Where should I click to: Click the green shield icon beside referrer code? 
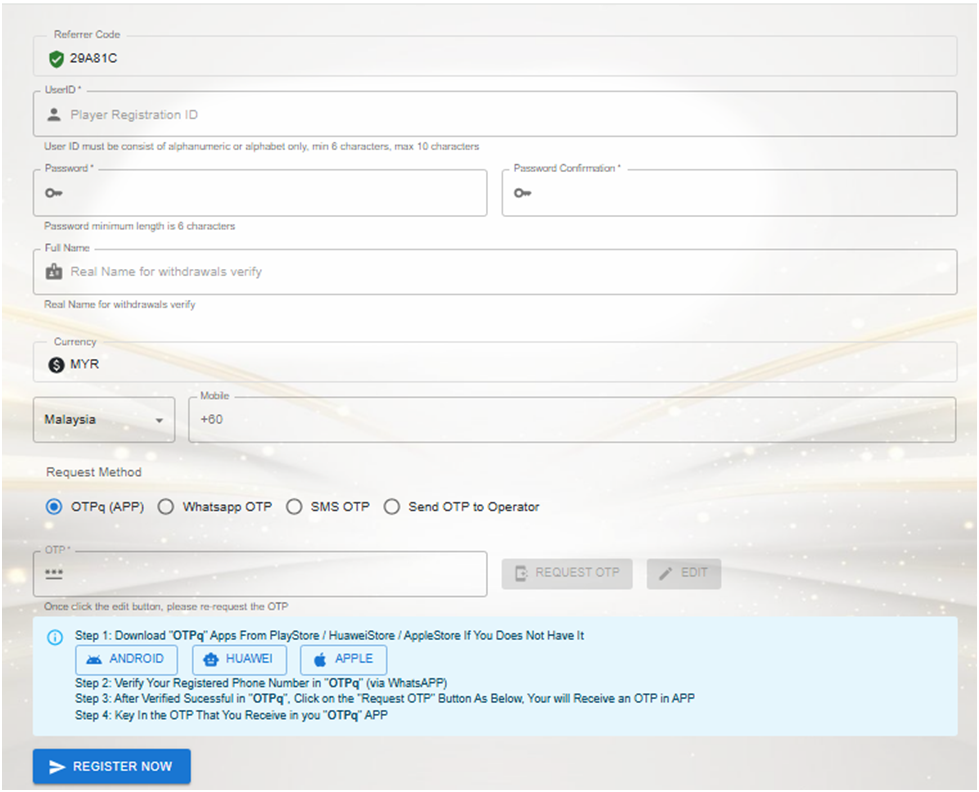click(x=56, y=58)
